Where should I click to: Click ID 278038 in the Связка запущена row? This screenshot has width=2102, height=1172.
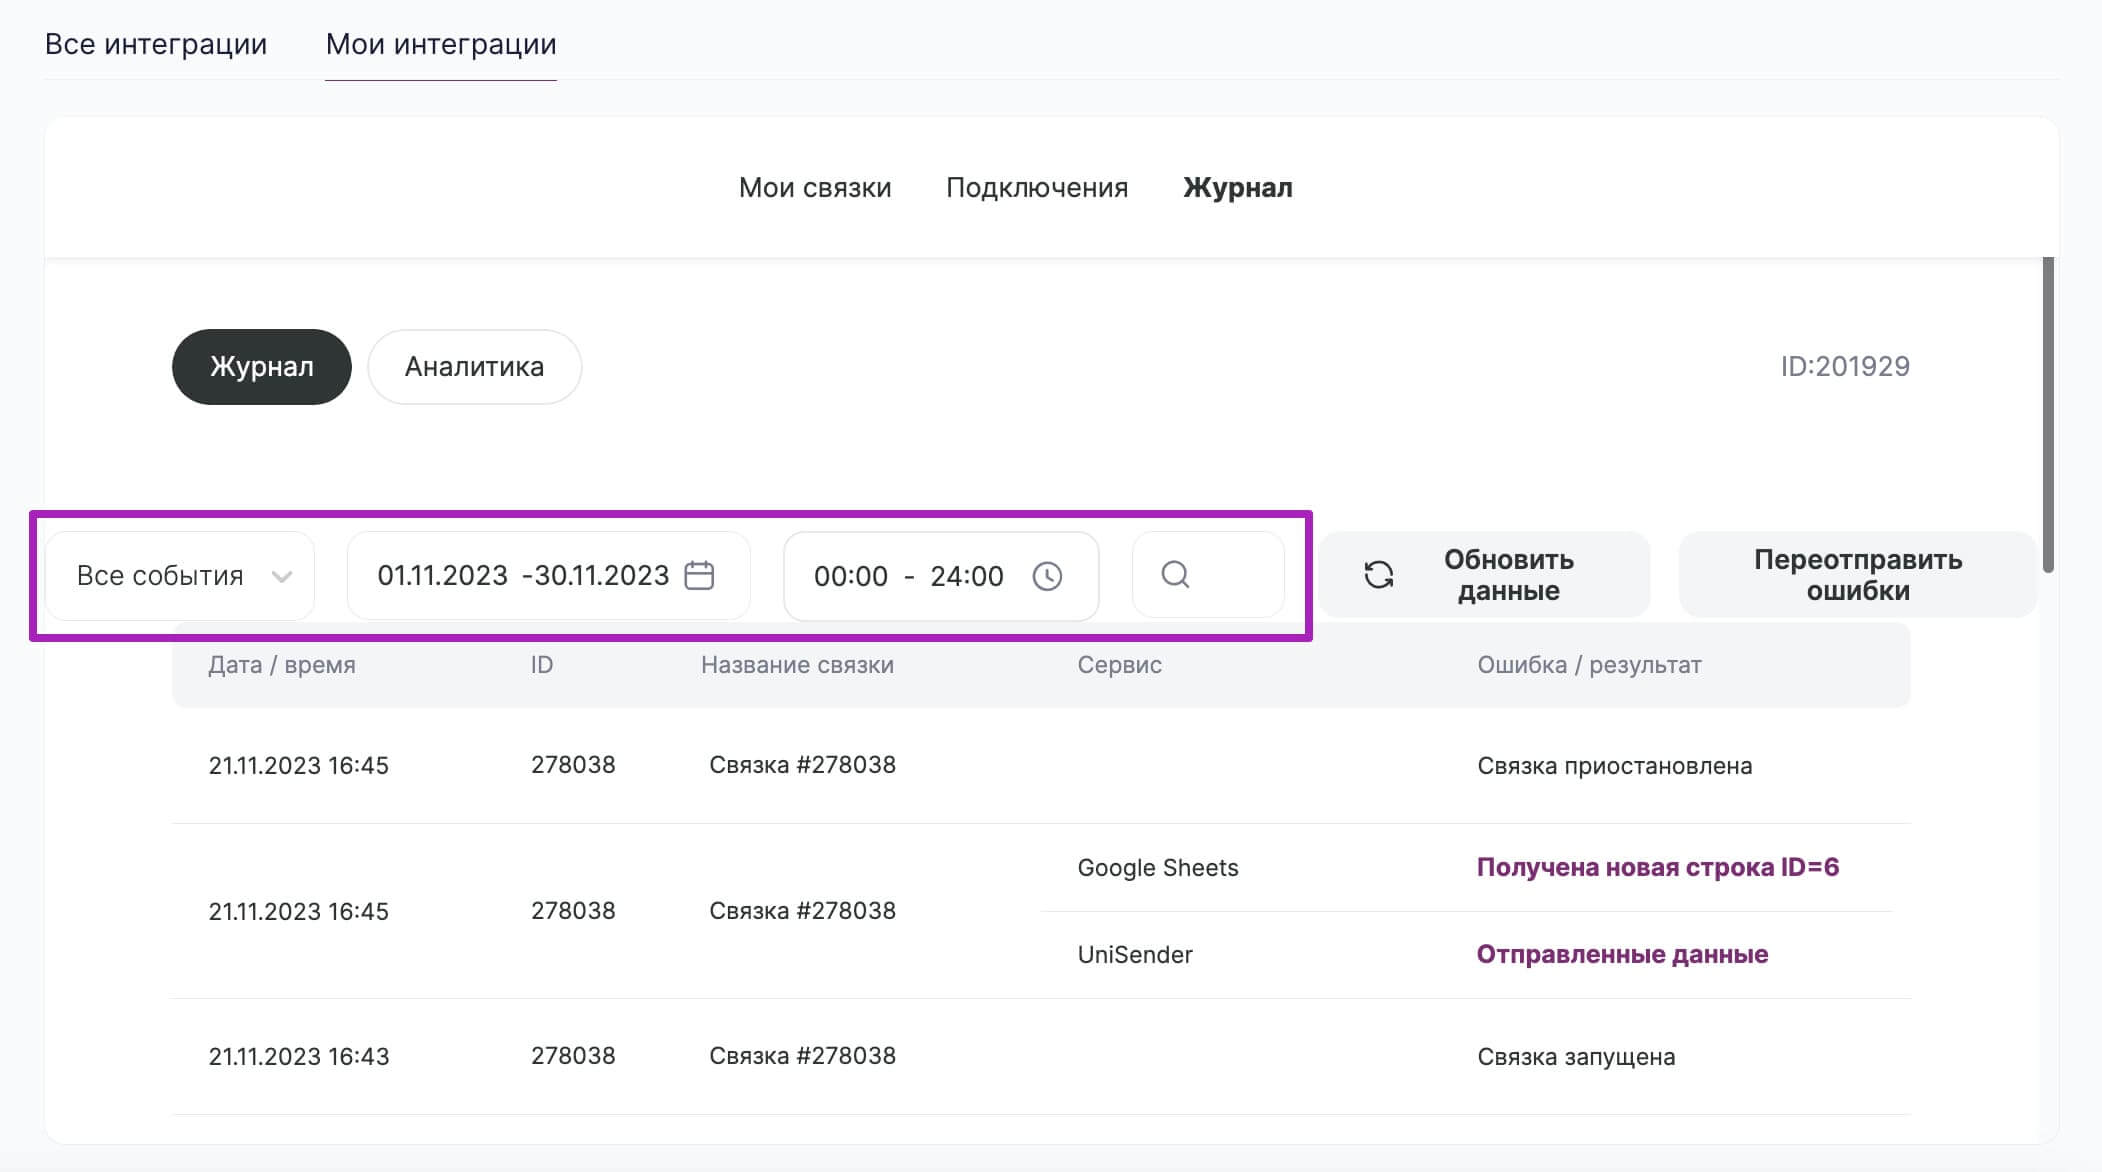point(573,1056)
